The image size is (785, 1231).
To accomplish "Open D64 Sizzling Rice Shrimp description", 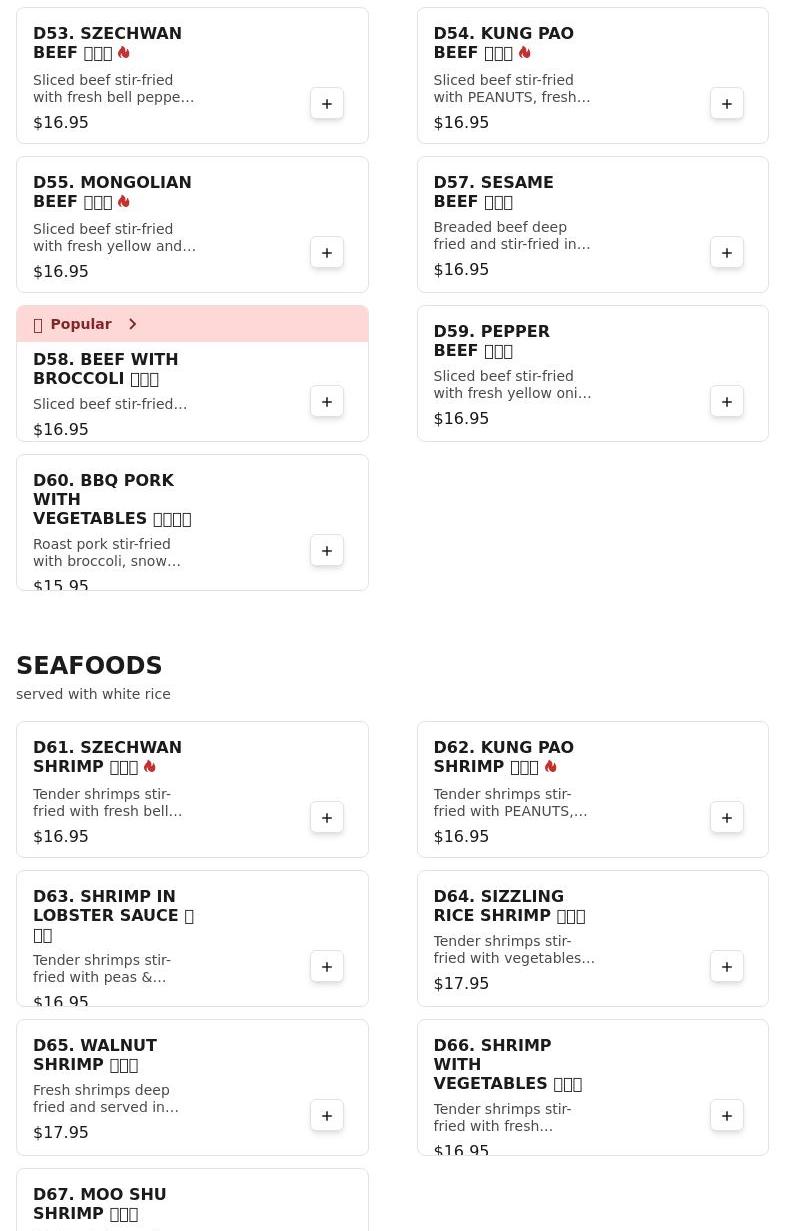I will tap(514, 950).
